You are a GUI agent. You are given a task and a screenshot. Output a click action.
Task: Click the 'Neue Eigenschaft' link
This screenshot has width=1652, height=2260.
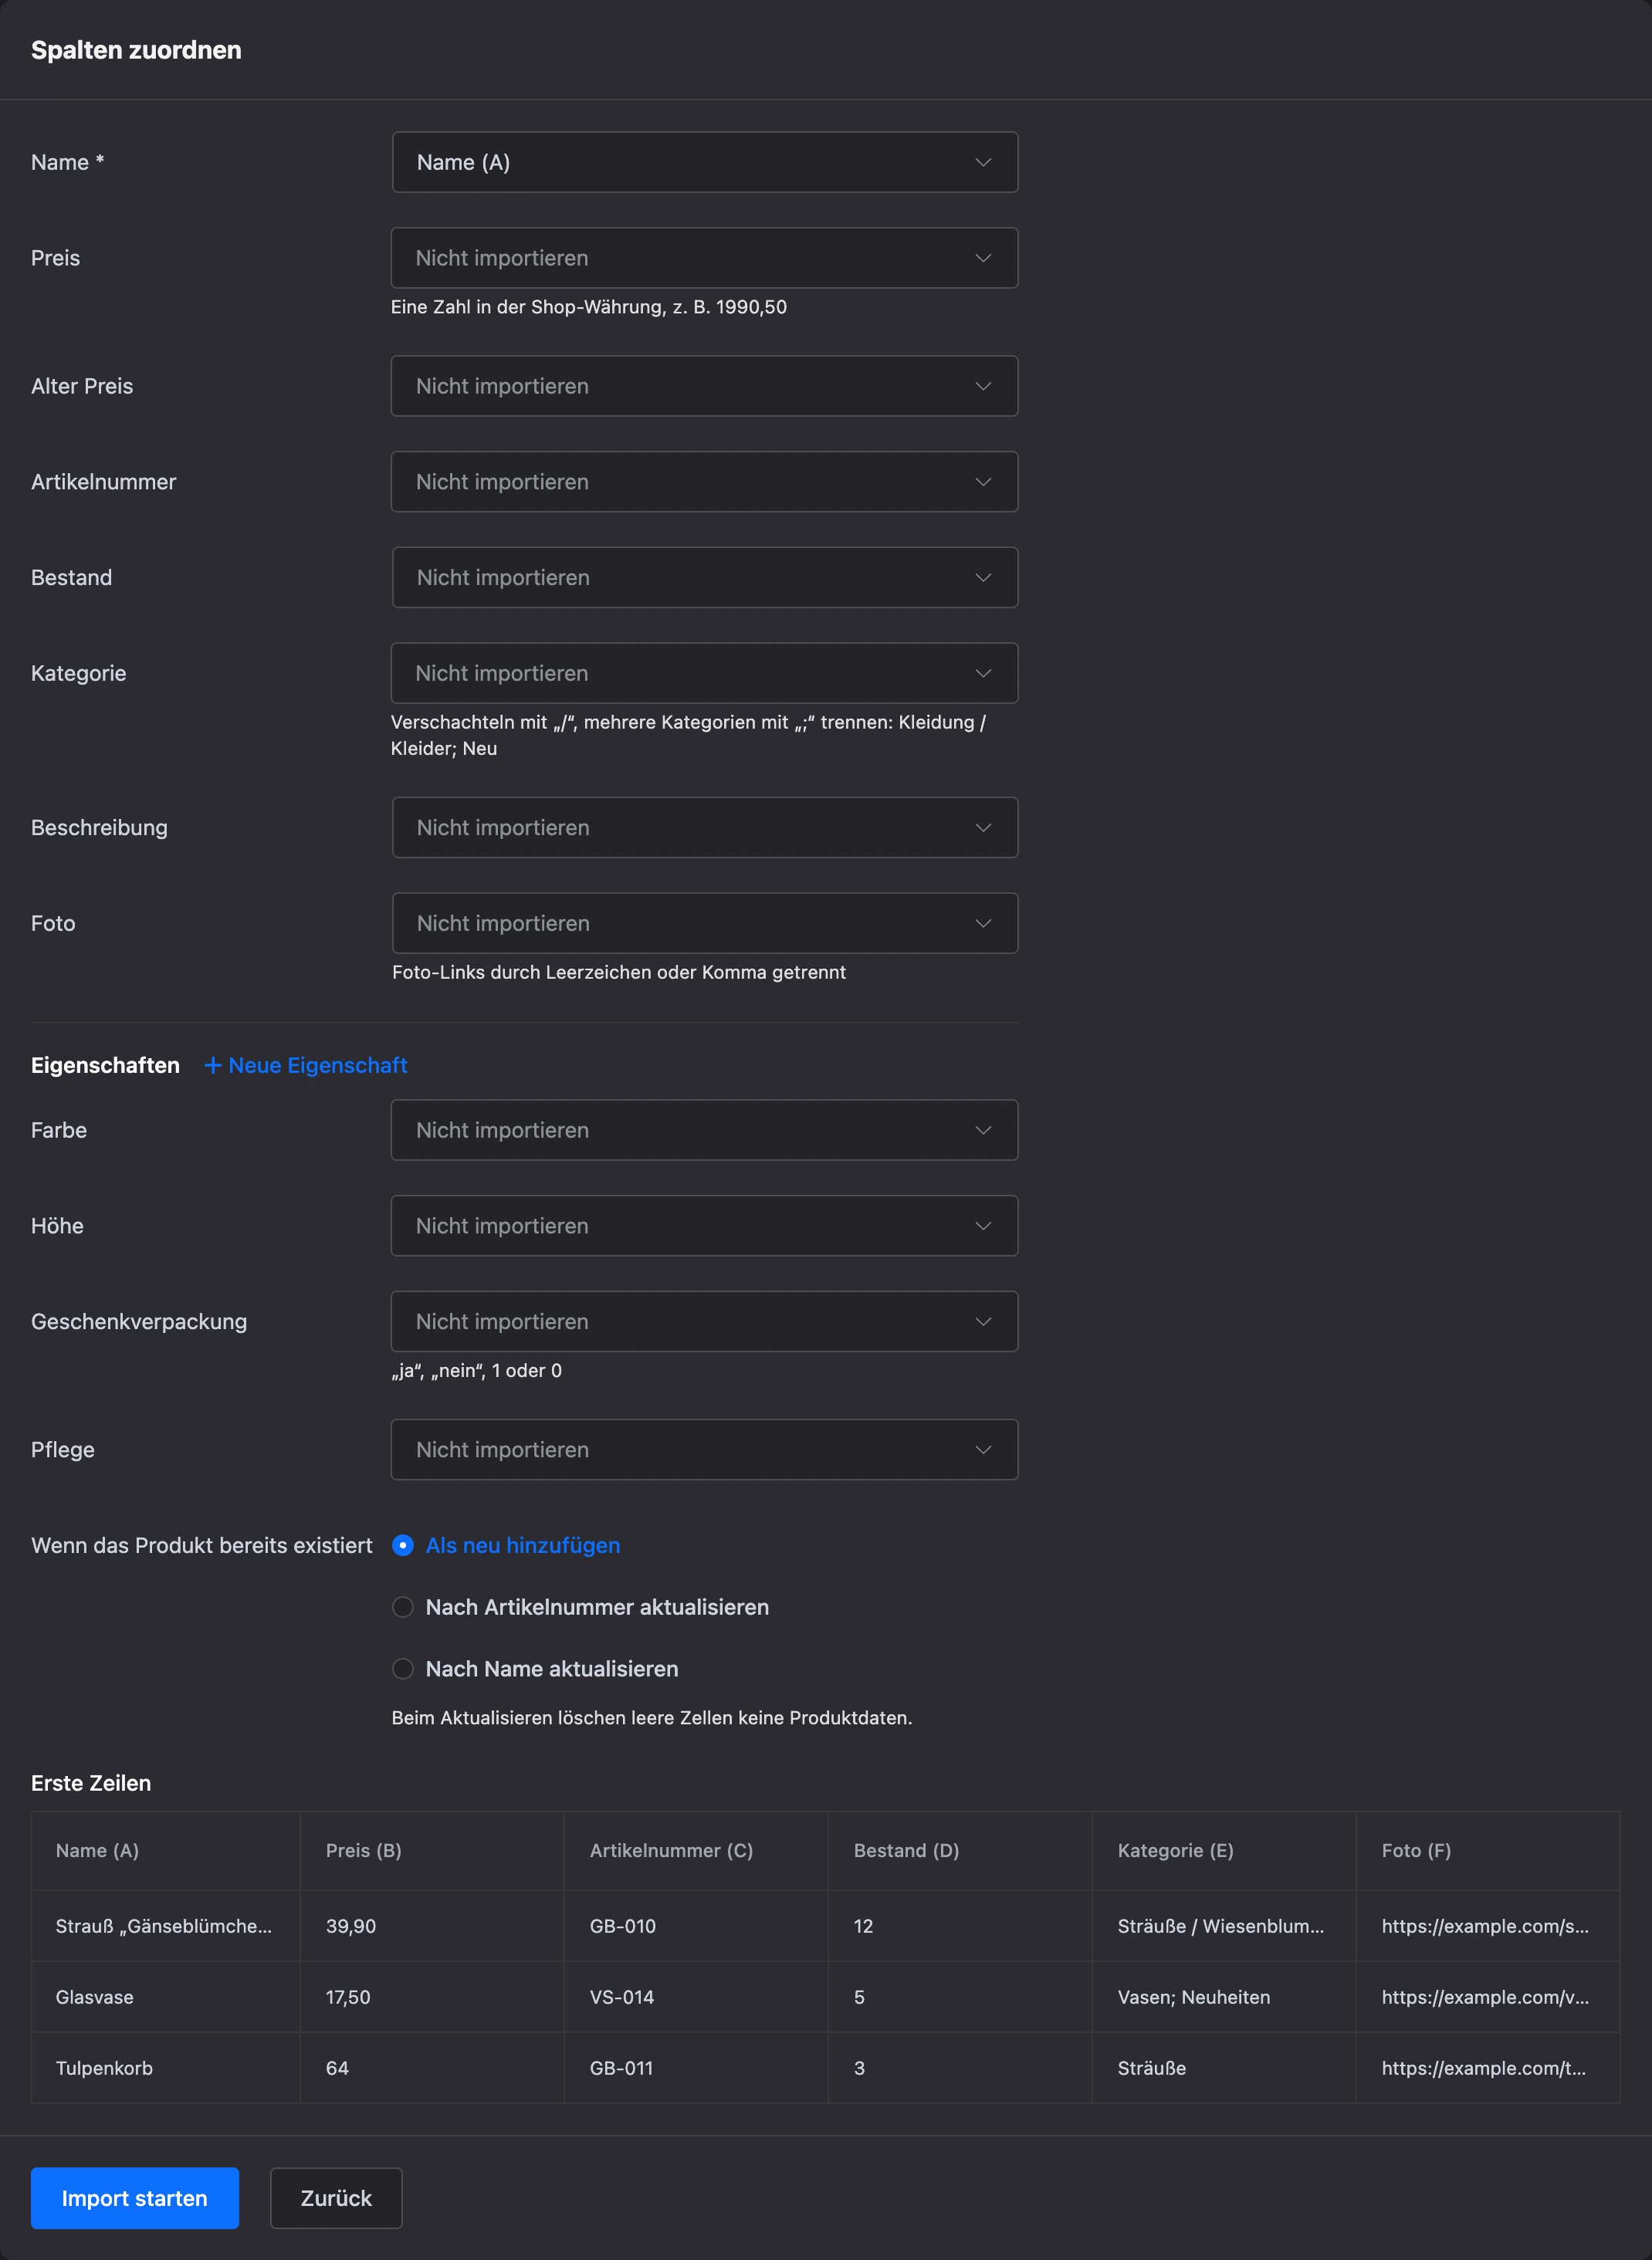(306, 1065)
